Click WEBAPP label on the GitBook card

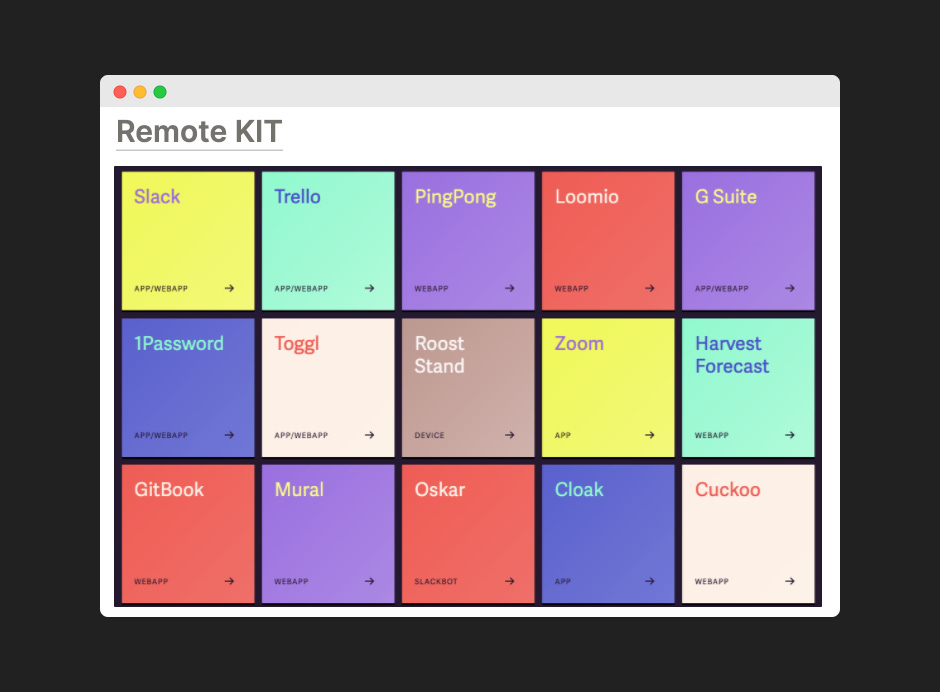coord(151,581)
